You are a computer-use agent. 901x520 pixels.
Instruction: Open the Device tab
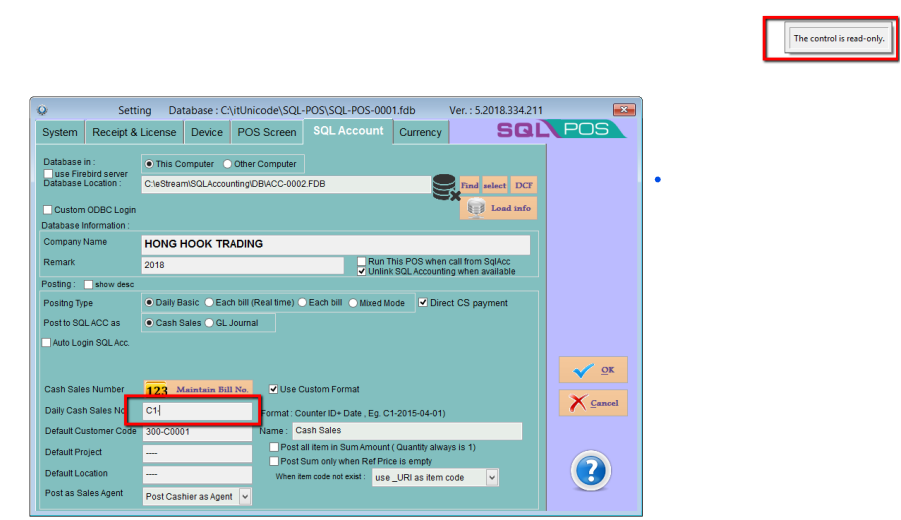[207, 132]
